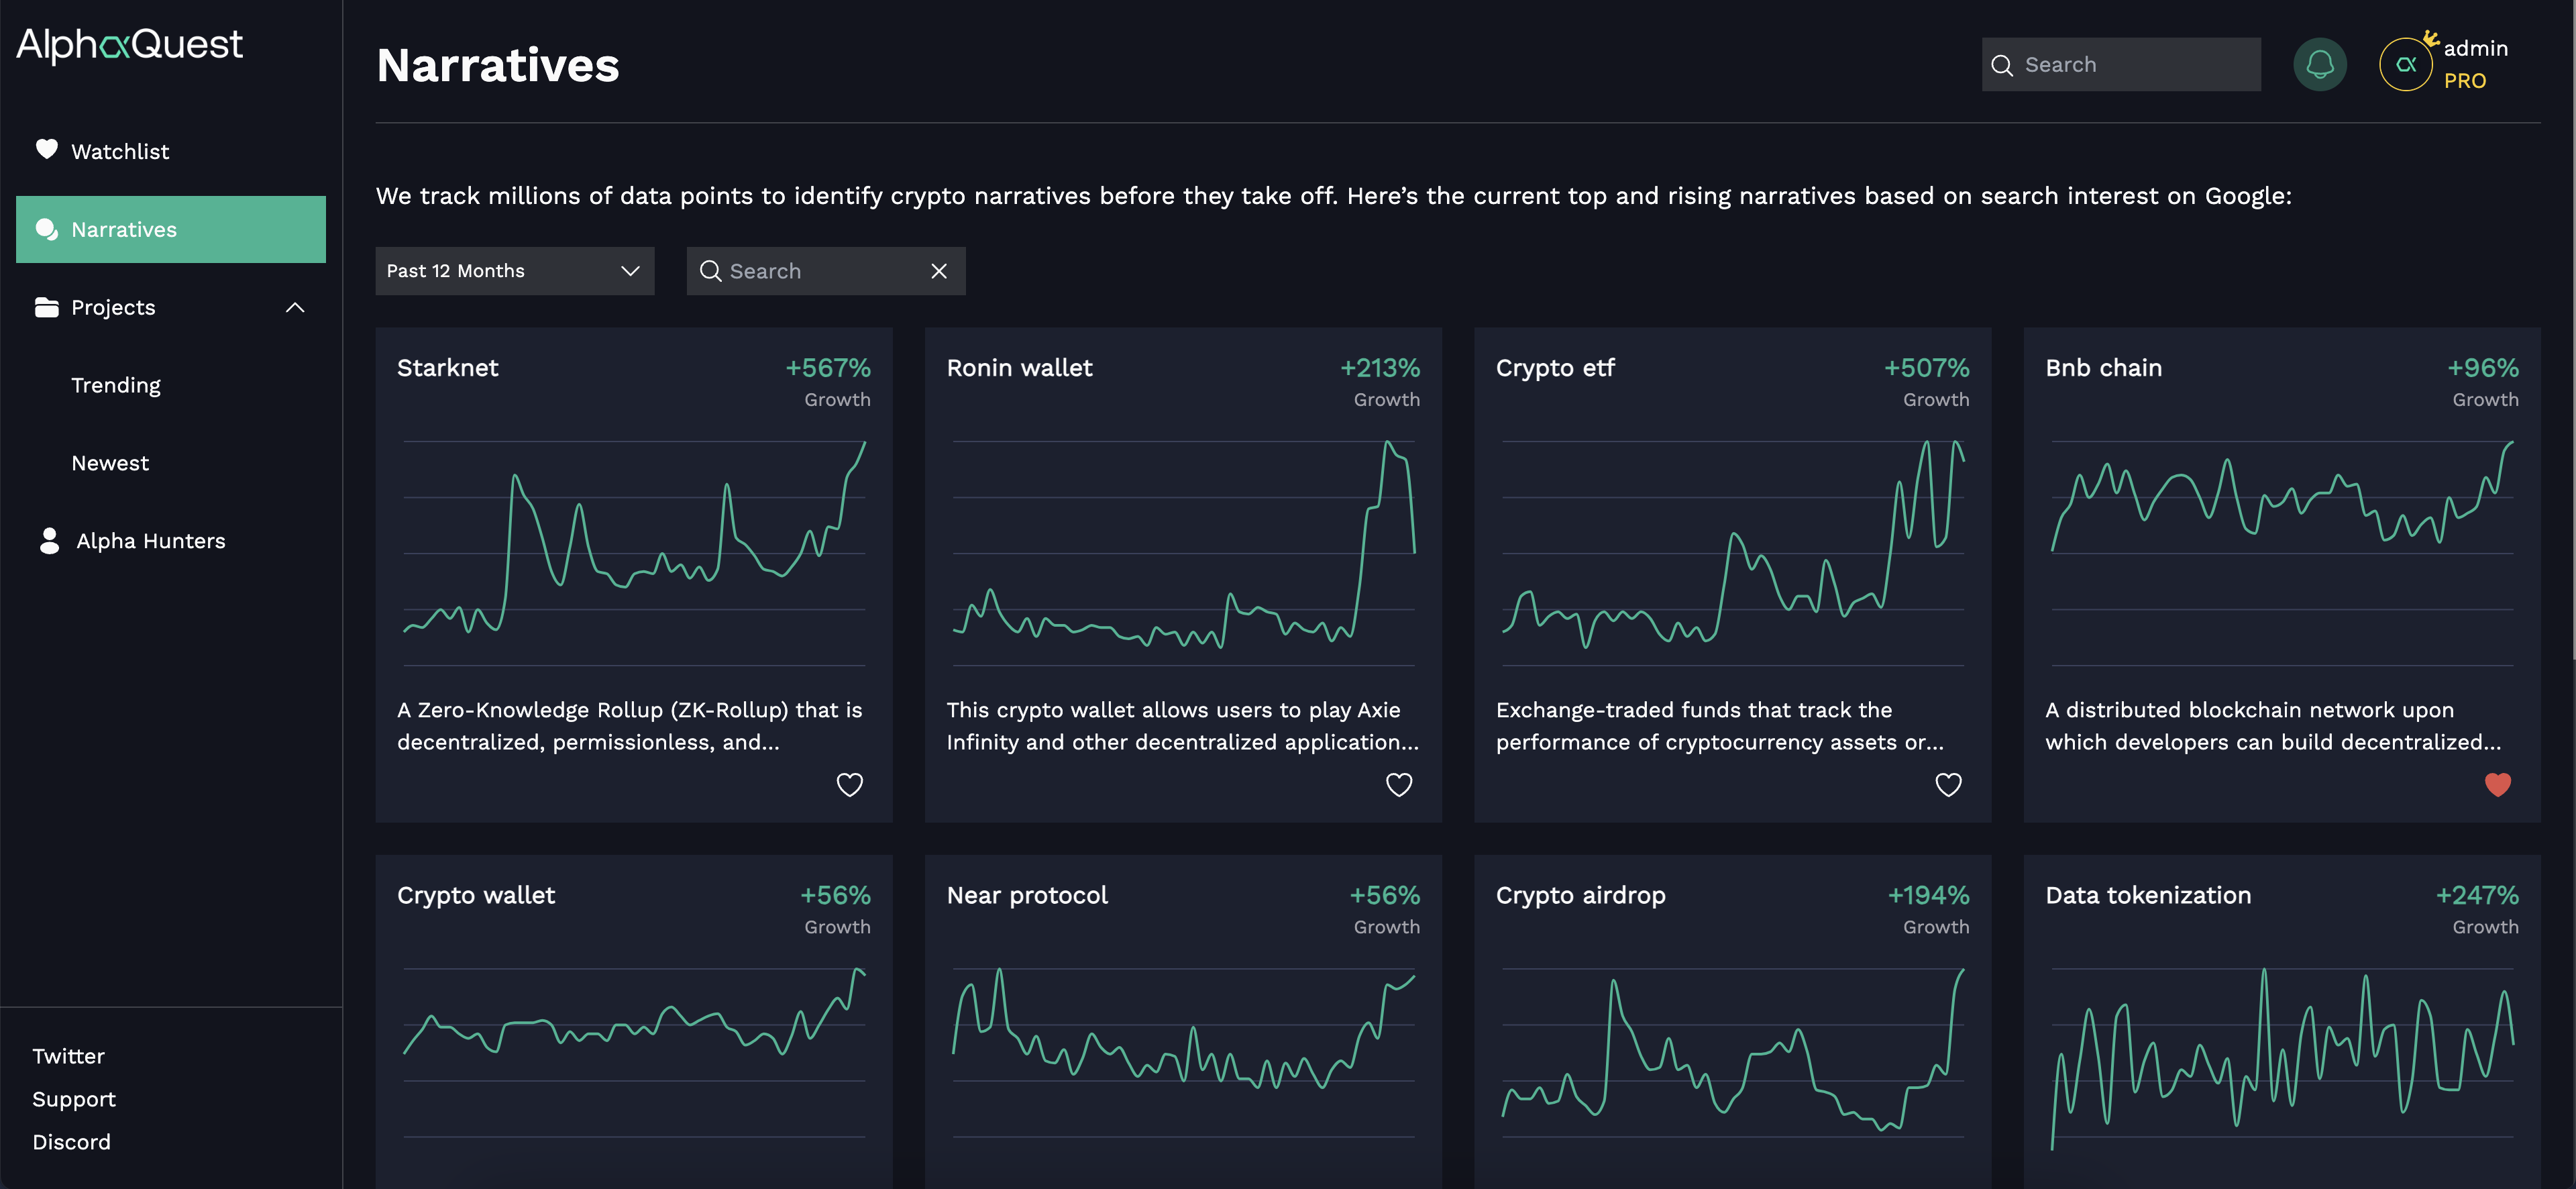The image size is (2576, 1189).
Task: Open the Discord link
Action: (71, 1142)
